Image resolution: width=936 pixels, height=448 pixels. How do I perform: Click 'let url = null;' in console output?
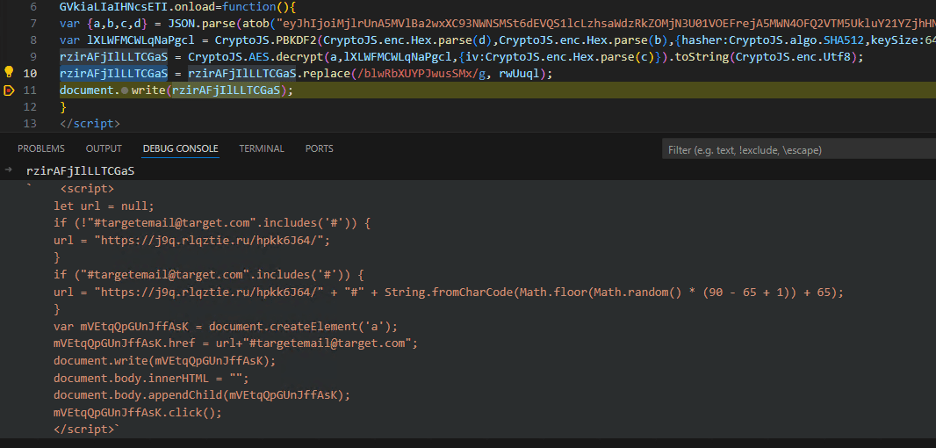click(104, 206)
